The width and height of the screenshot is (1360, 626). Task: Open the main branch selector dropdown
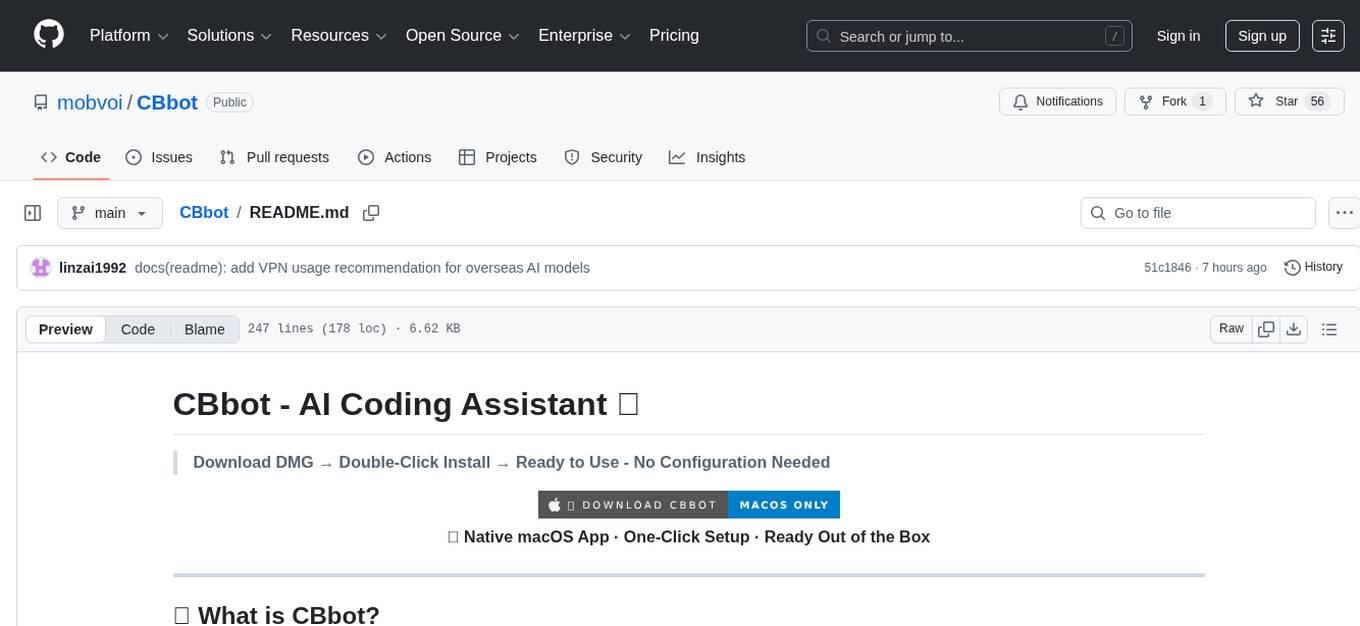coord(110,212)
